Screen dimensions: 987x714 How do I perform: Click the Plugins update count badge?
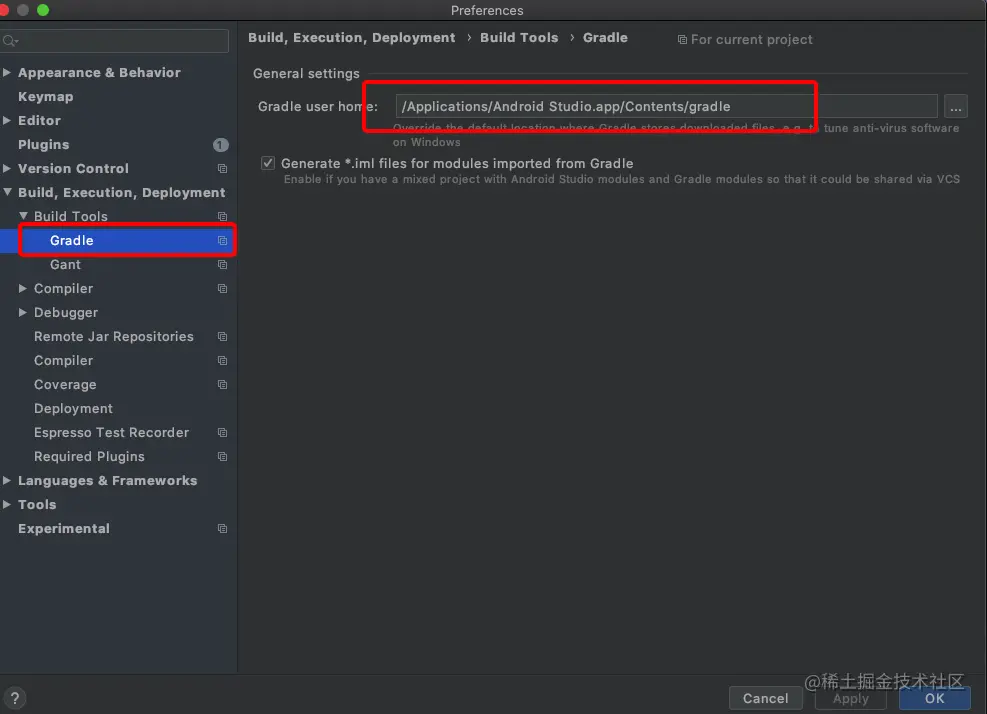click(220, 145)
